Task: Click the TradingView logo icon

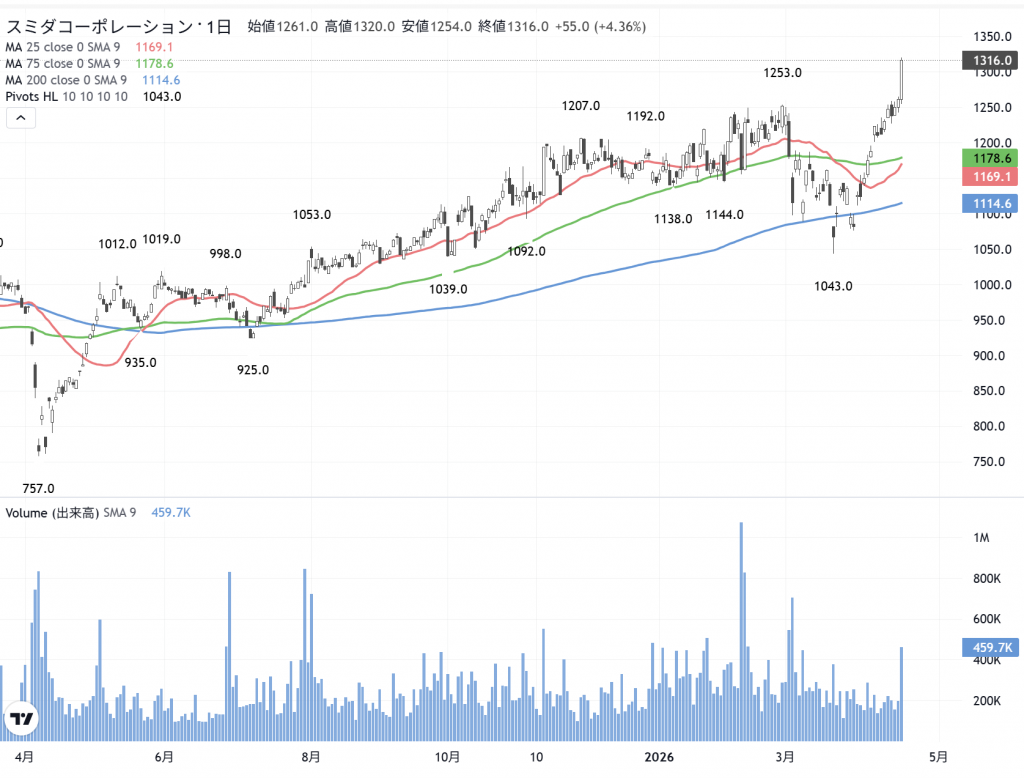Action: (22, 718)
